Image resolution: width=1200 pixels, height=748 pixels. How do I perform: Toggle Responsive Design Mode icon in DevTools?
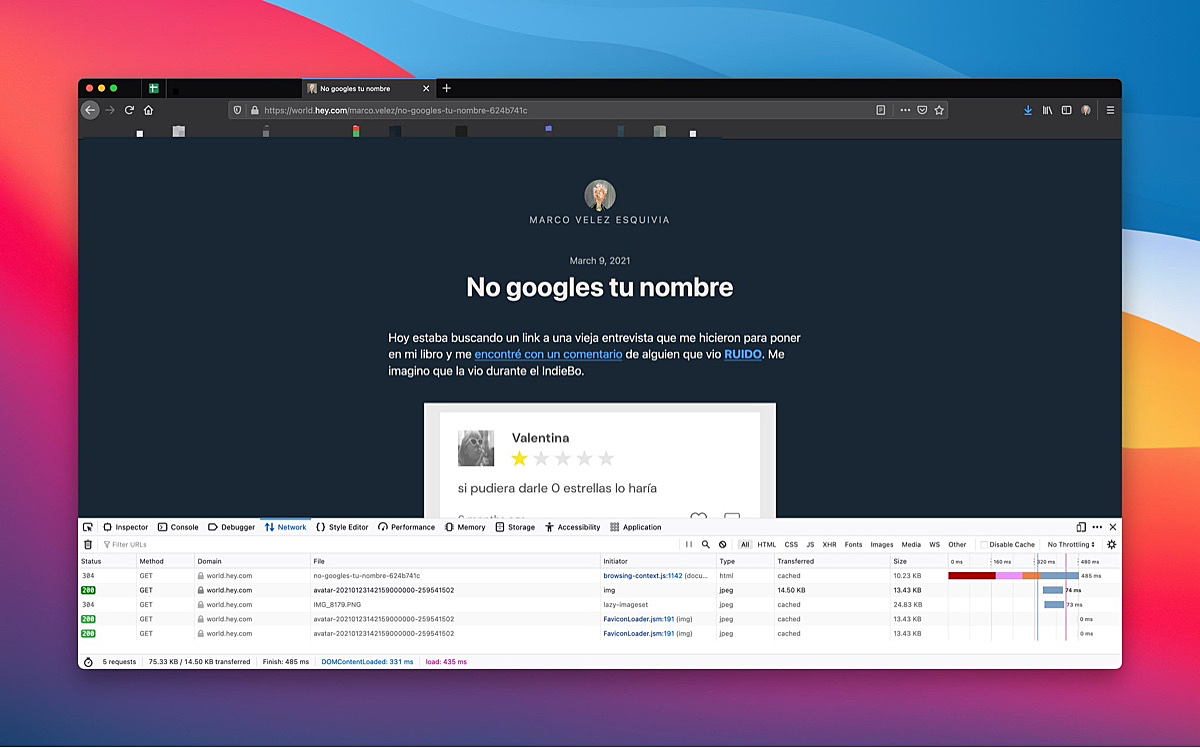point(1081,527)
